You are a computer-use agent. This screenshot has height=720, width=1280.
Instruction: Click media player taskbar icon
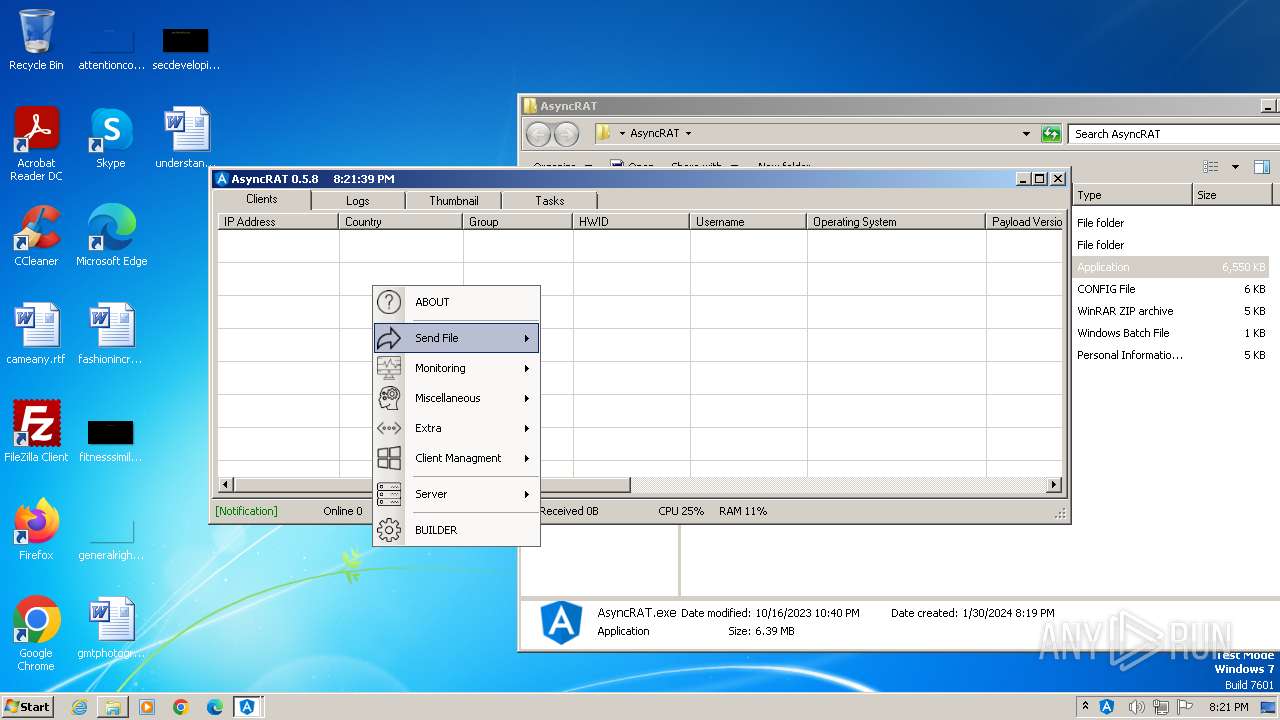[147, 707]
